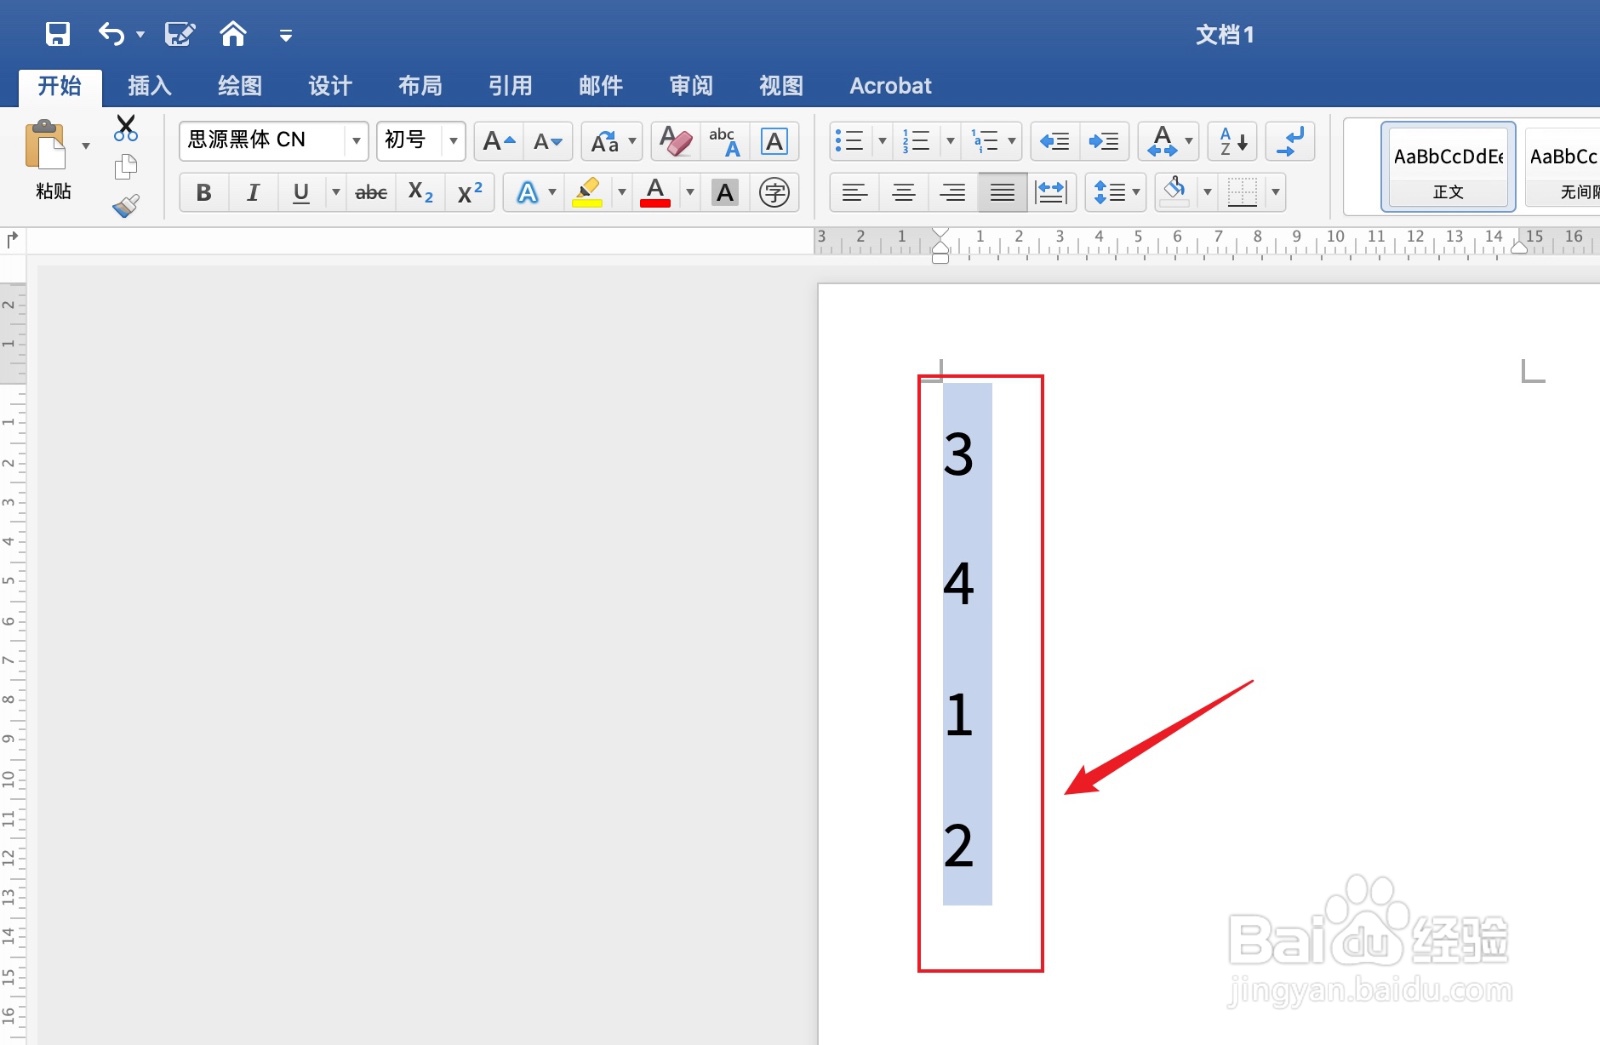Align text left

pyautogui.click(x=854, y=192)
